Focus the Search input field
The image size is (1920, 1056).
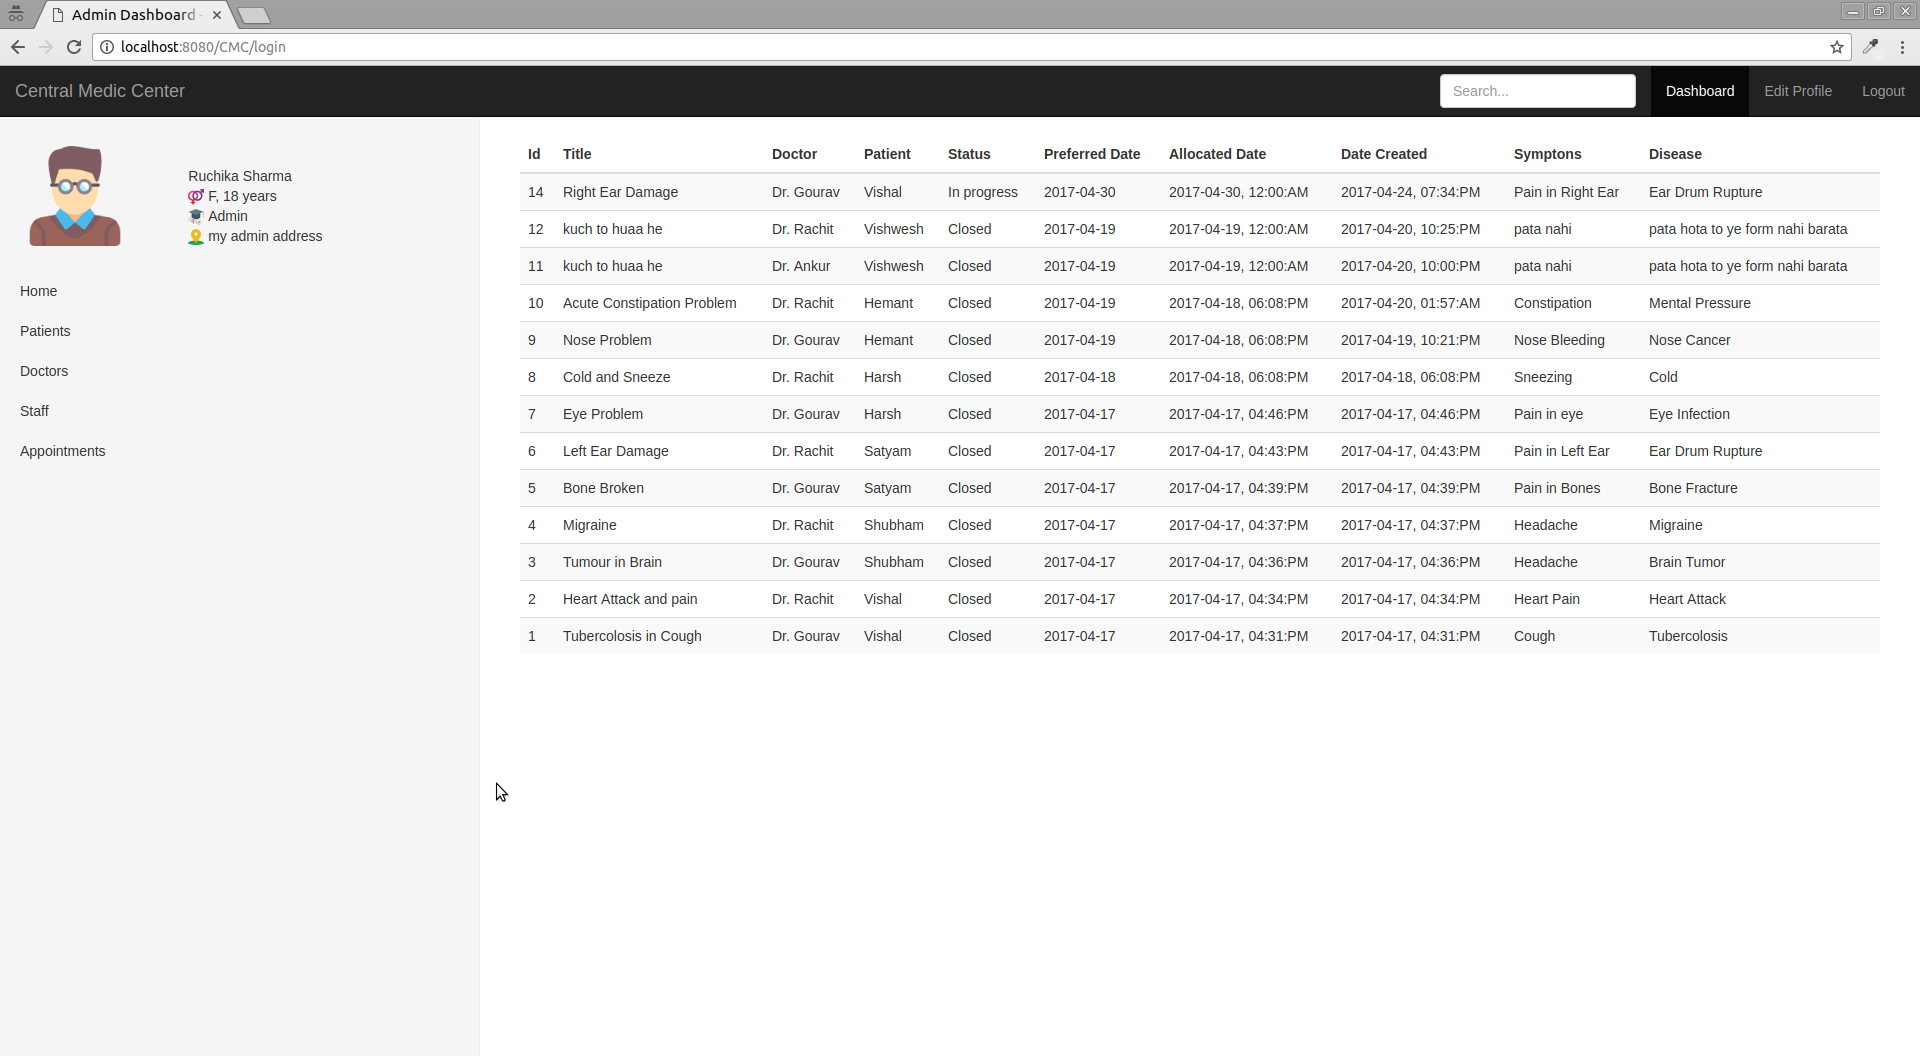1537,91
